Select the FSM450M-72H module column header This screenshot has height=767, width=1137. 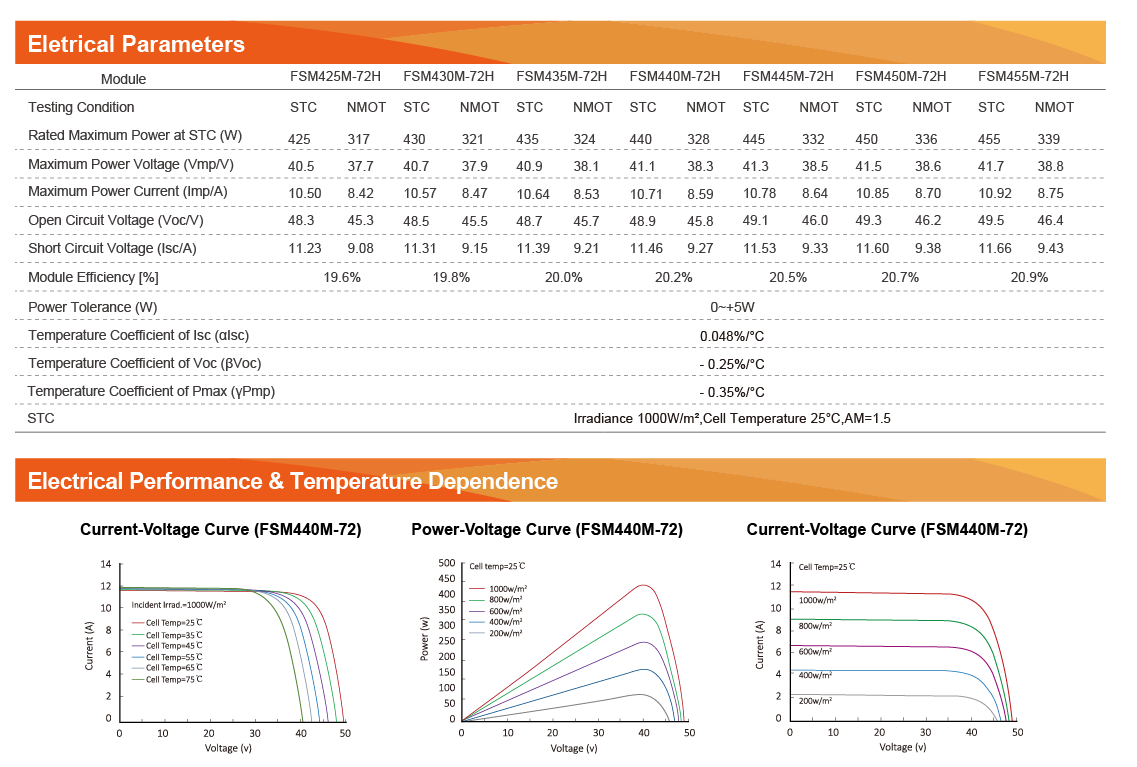[901, 76]
